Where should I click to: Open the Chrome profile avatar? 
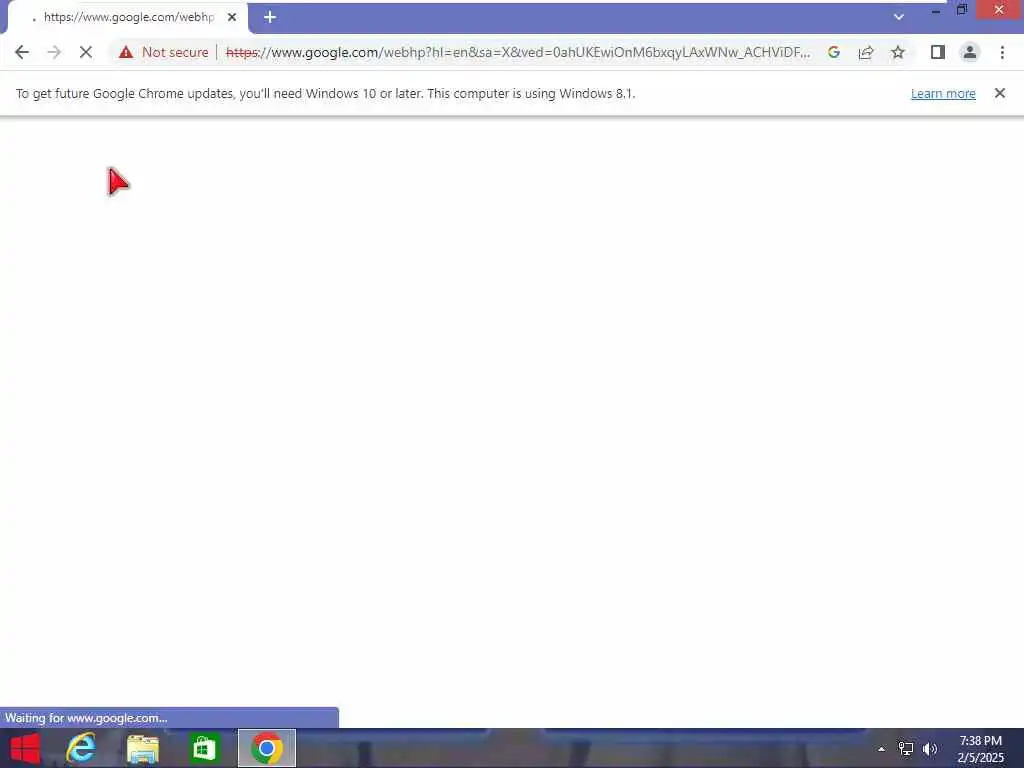coord(970,52)
